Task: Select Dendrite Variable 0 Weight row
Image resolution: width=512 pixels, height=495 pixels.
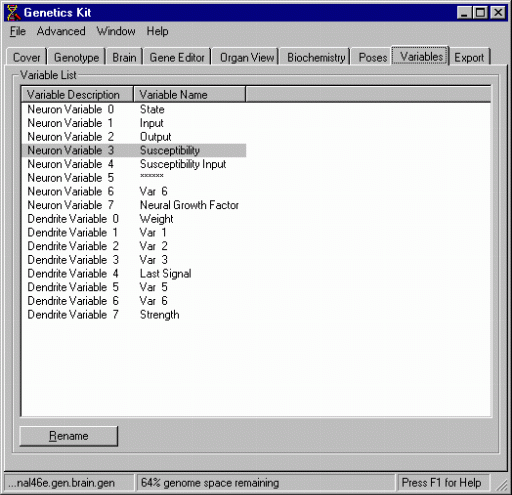Action: click(133, 219)
